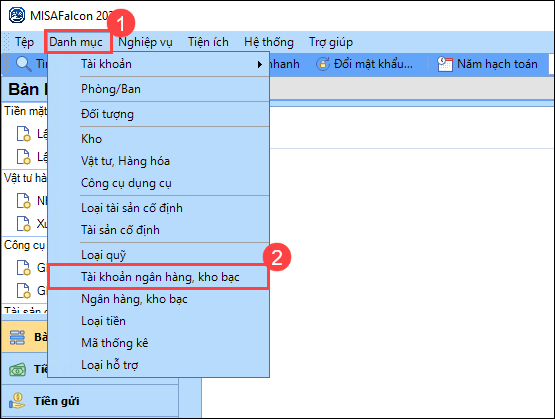Screen dimensions: 555x419
Task: Click the magnifier search icon in toolbar
Action: tap(23, 64)
